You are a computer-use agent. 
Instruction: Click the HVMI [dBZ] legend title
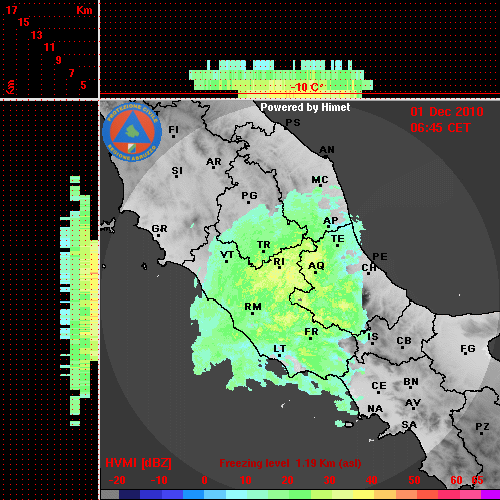[x=138, y=463]
